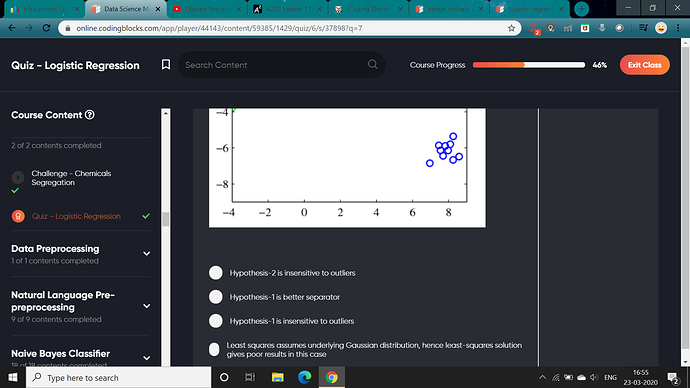Bookmark this quiz with the bookmark icon

coord(165,65)
